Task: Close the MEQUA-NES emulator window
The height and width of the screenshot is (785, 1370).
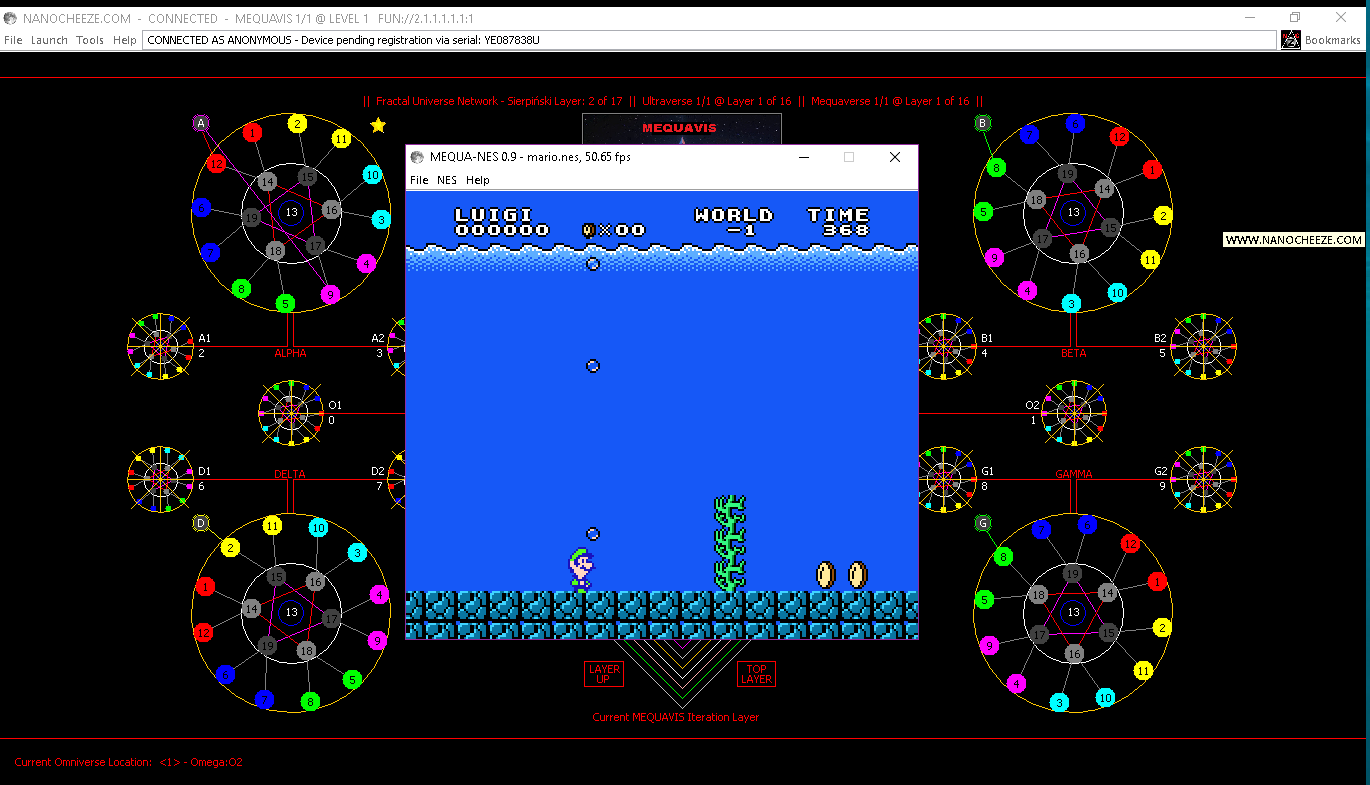Action: tap(895, 157)
